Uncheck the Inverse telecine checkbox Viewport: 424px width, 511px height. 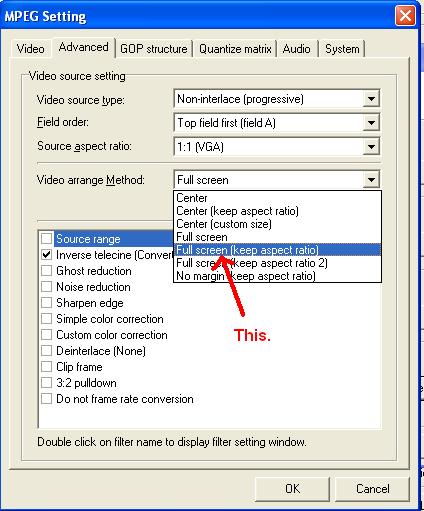pos(46,255)
